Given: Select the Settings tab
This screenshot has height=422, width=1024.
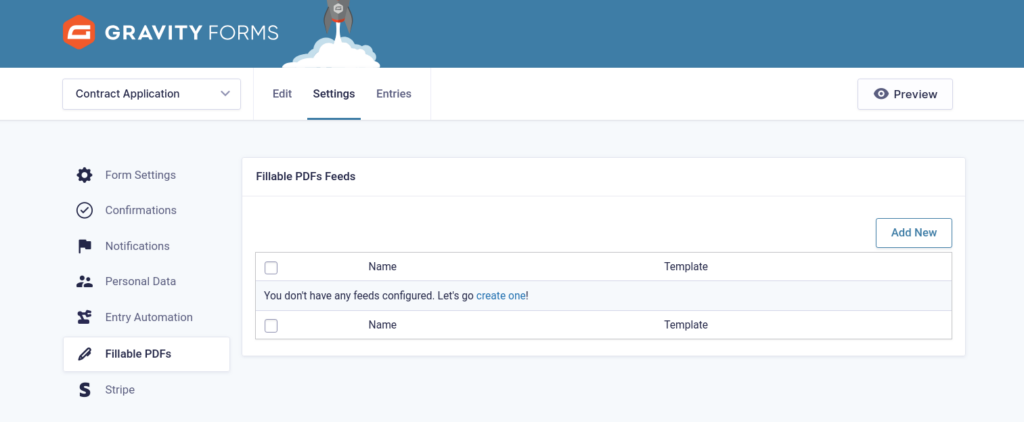Looking at the screenshot, I should click(334, 94).
